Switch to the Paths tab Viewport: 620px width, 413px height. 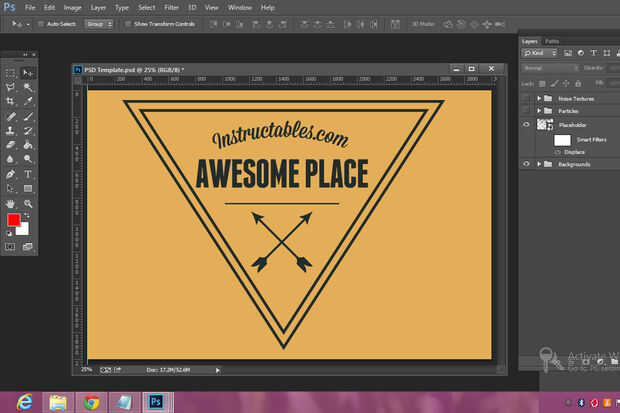pyautogui.click(x=552, y=41)
